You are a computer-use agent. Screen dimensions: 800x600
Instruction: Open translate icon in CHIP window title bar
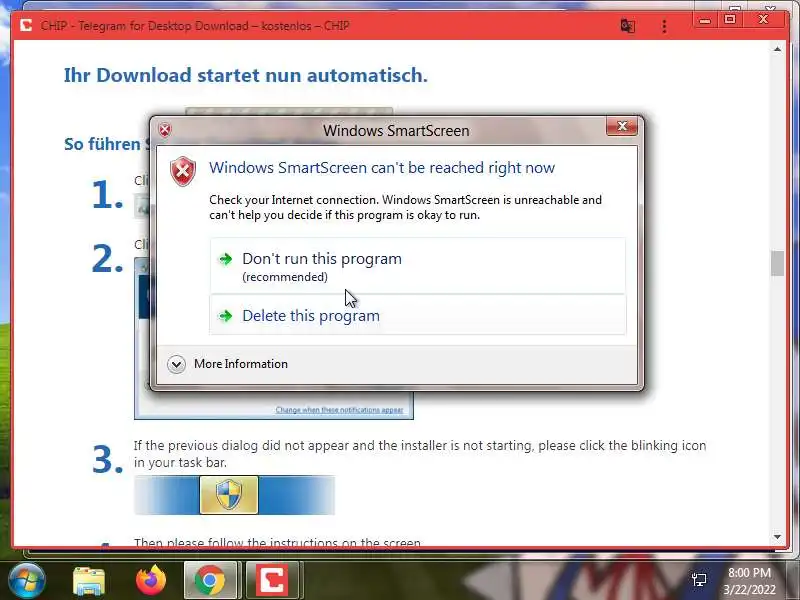[628, 26]
